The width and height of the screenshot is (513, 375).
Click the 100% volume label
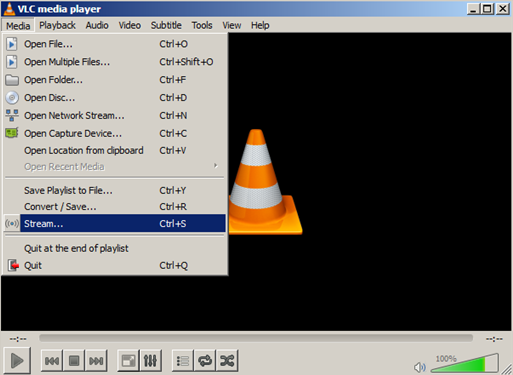point(446,359)
